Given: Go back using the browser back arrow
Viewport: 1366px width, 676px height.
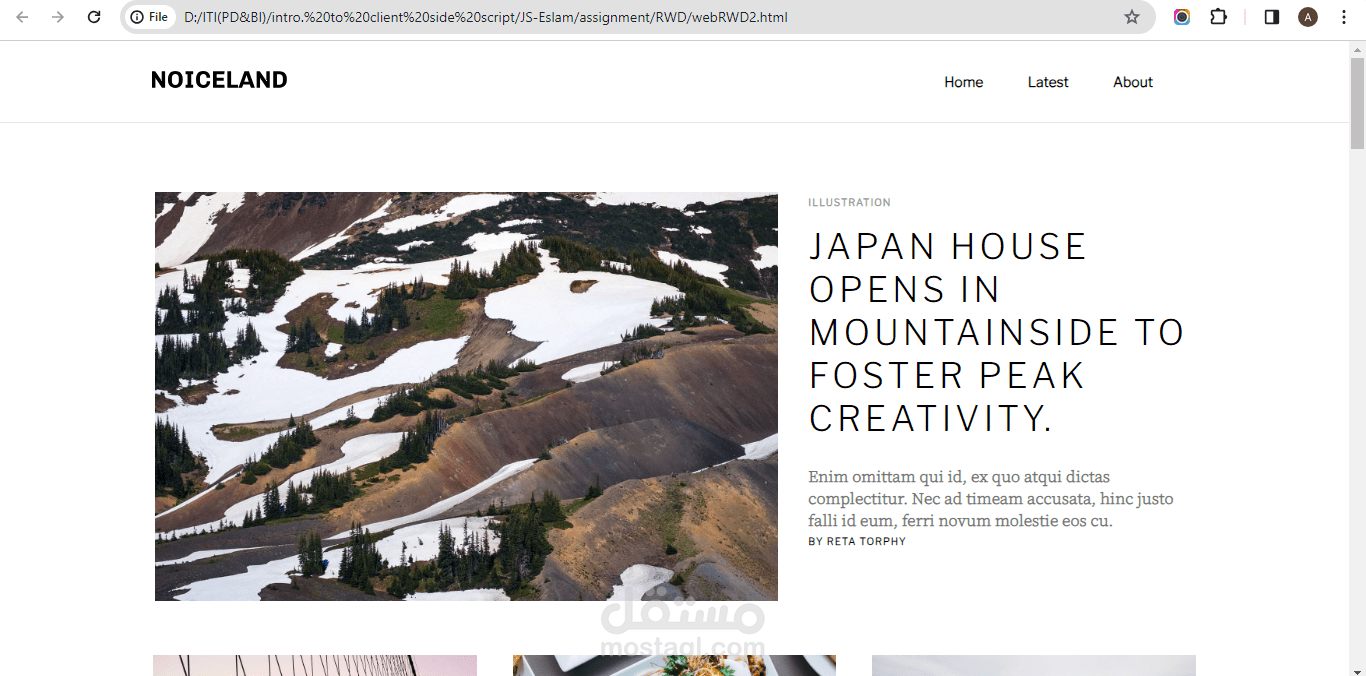Looking at the screenshot, I should point(22,17).
